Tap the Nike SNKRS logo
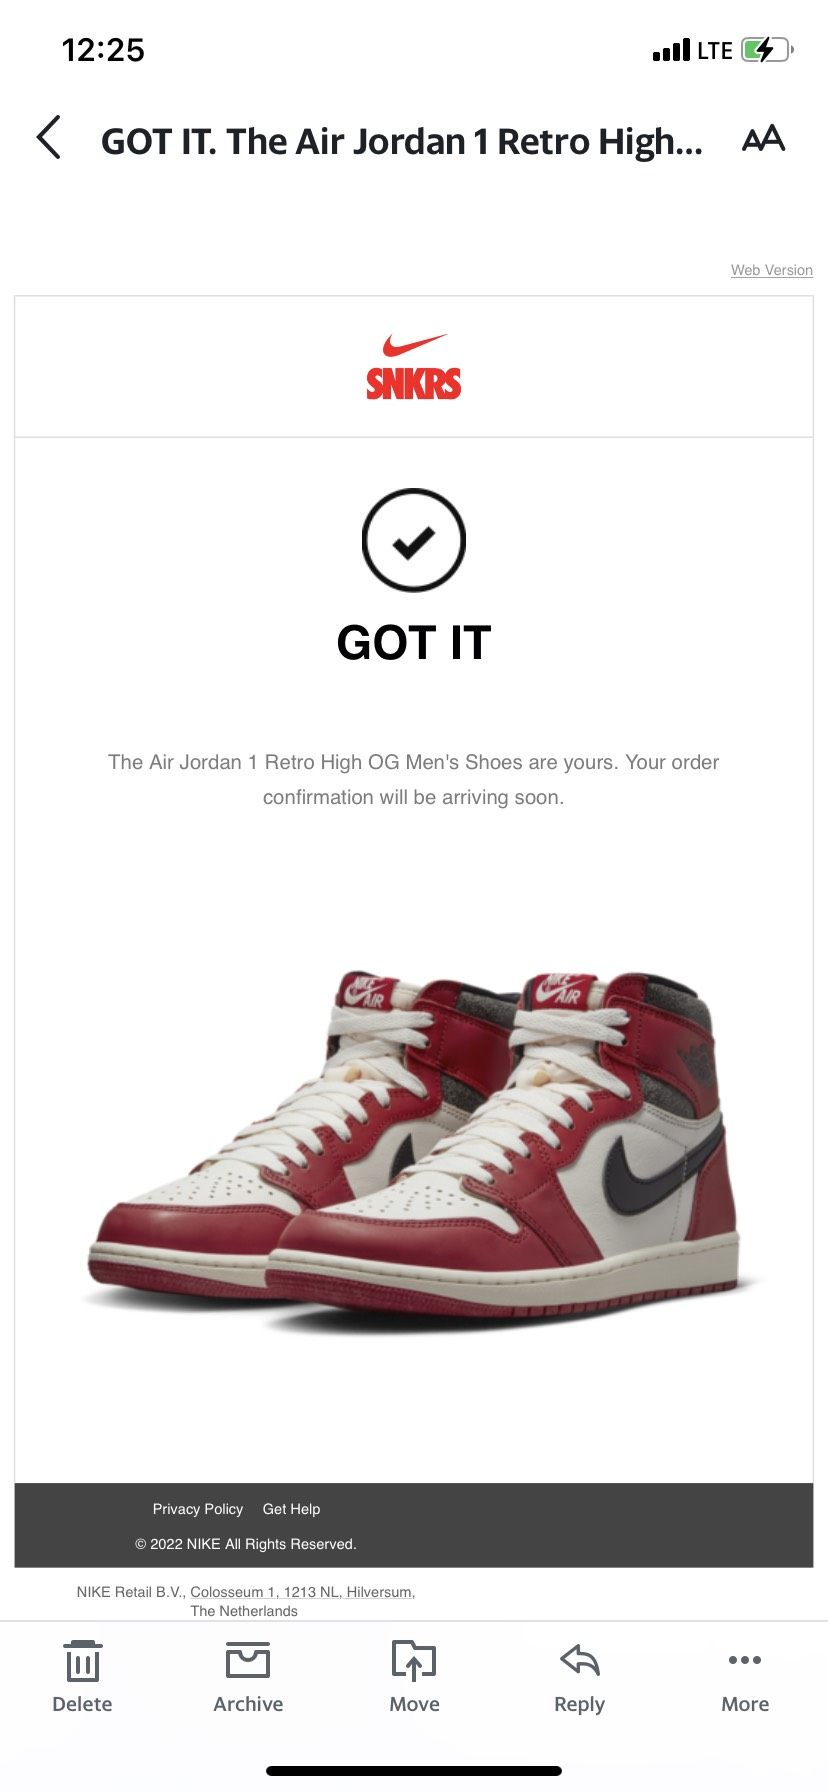The height and width of the screenshot is (1792, 828). click(x=414, y=367)
